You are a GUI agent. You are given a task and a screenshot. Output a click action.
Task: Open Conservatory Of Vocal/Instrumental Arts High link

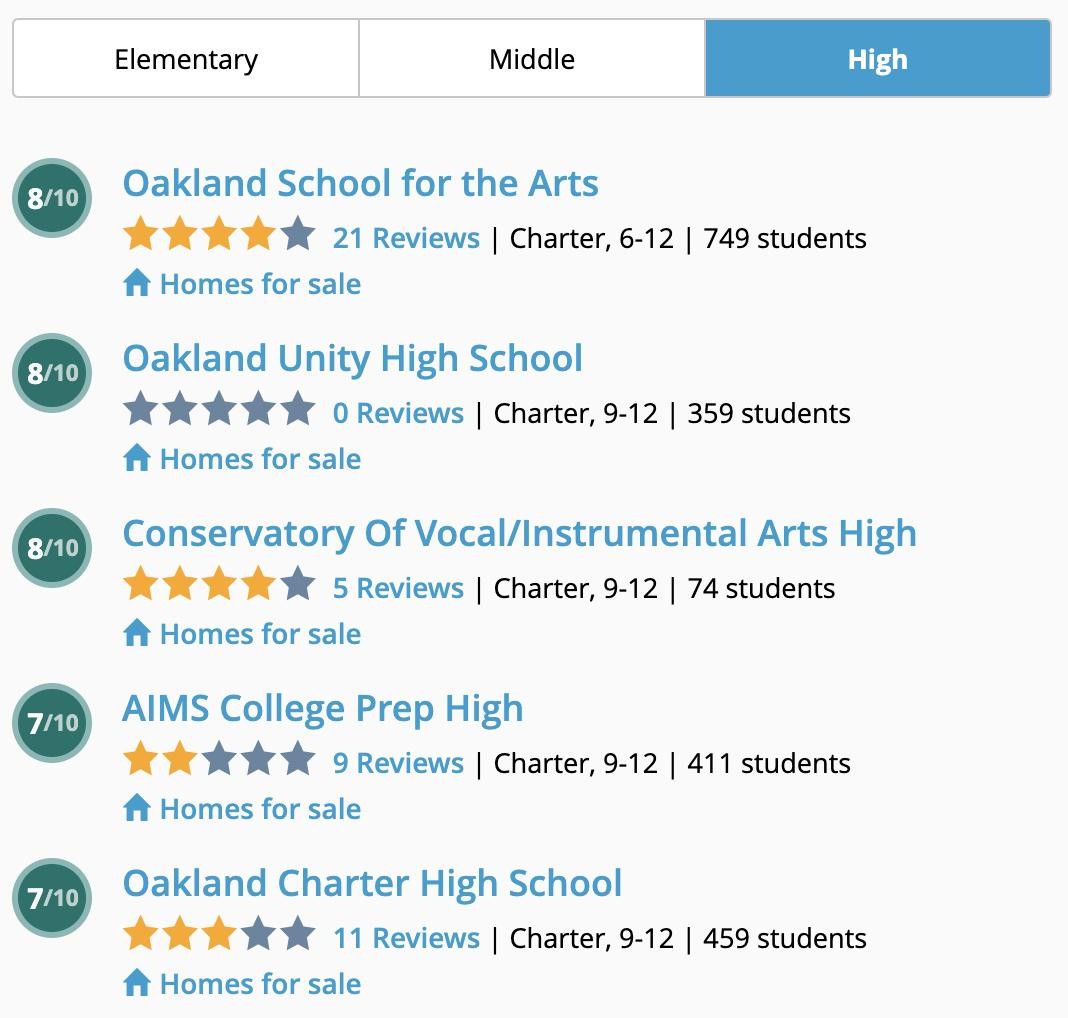519,534
